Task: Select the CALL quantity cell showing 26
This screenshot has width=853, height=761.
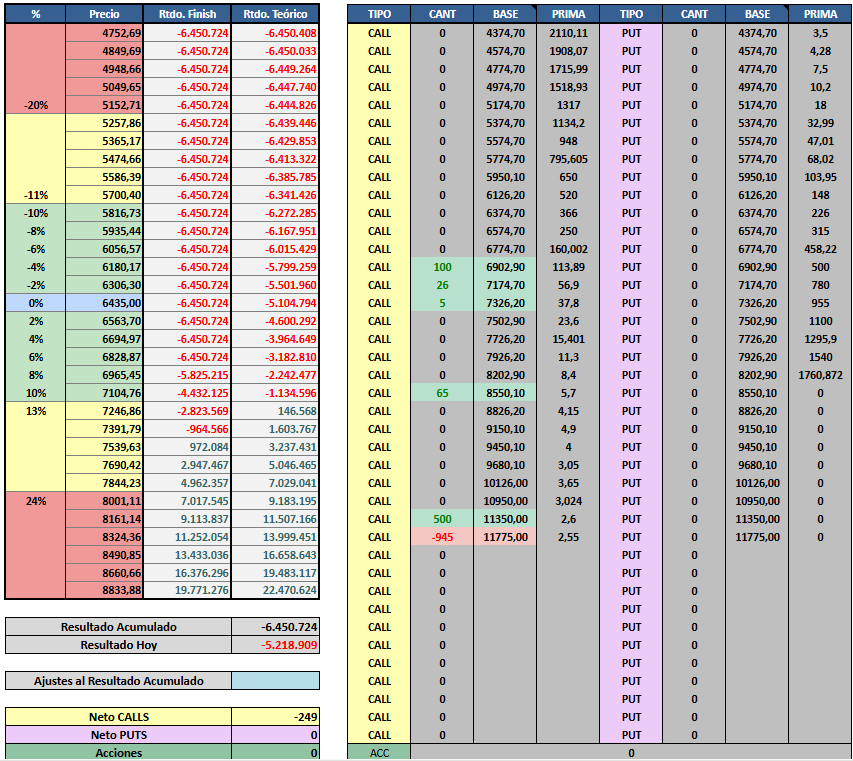Action: (442, 285)
